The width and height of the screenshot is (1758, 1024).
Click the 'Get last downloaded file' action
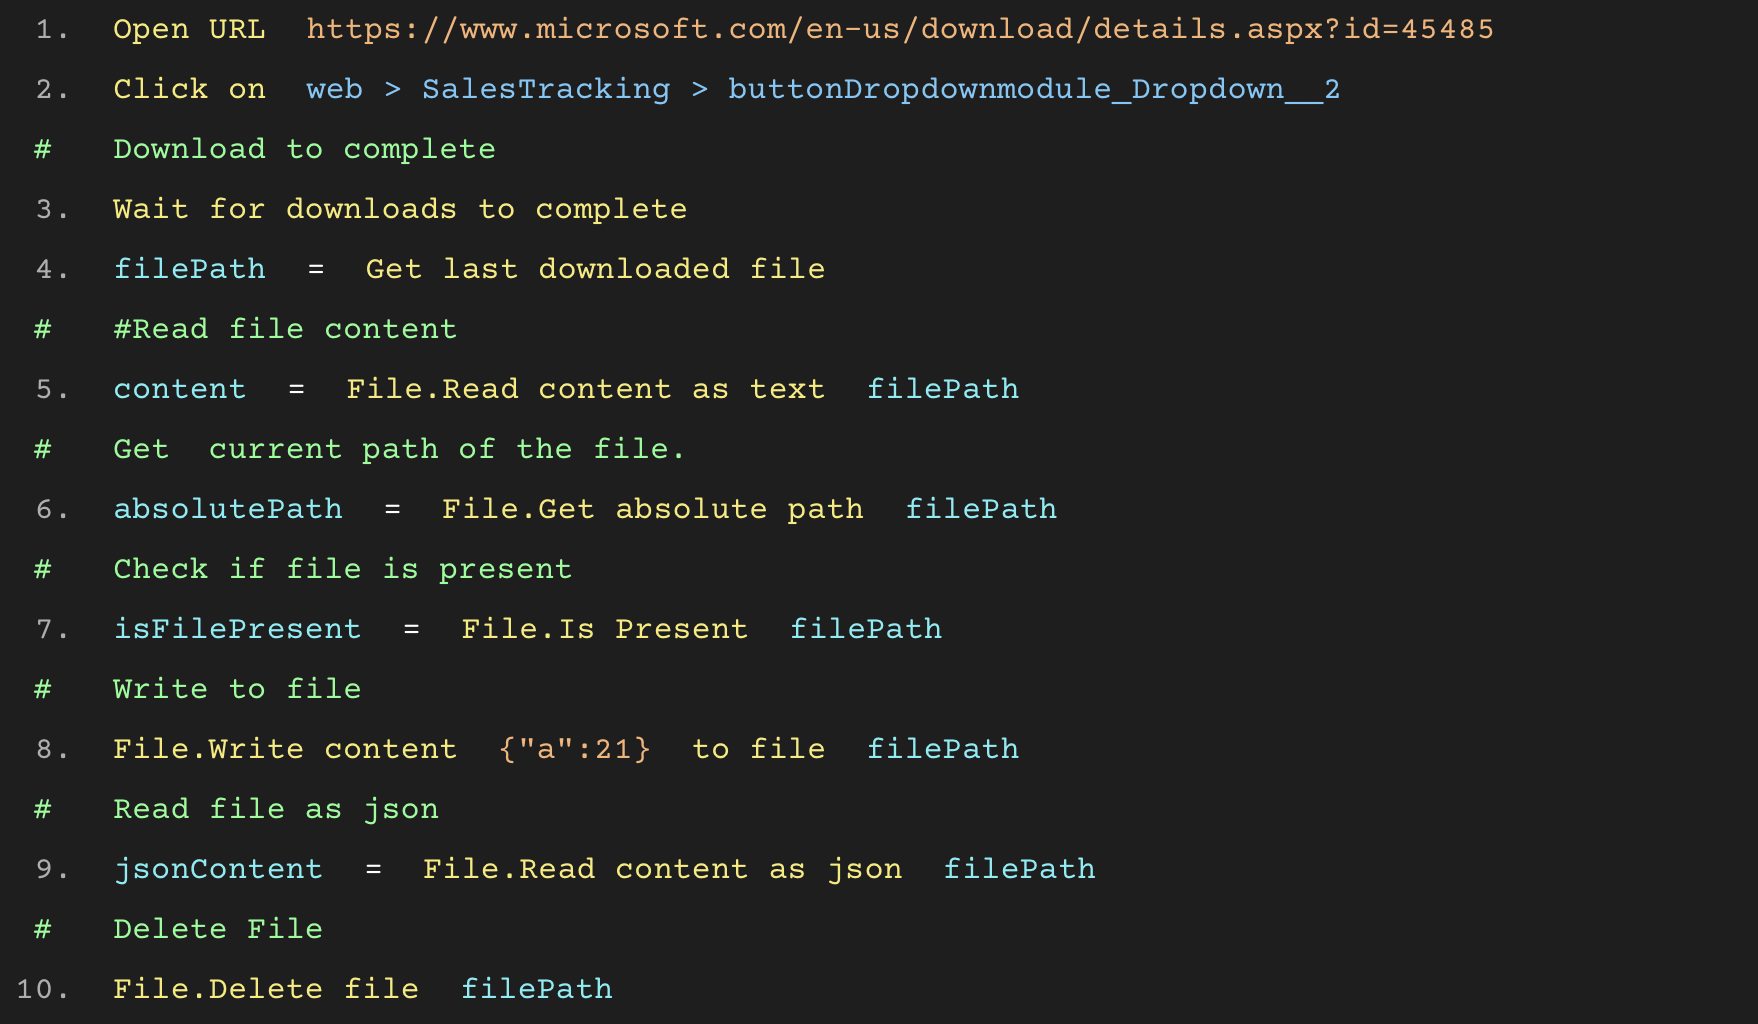595,269
